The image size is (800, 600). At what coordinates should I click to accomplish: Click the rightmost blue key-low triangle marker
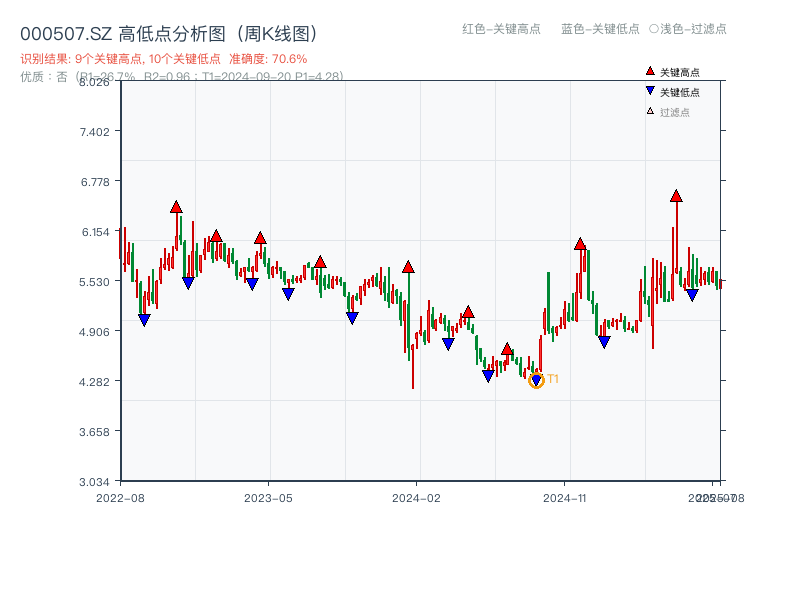[692, 295]
